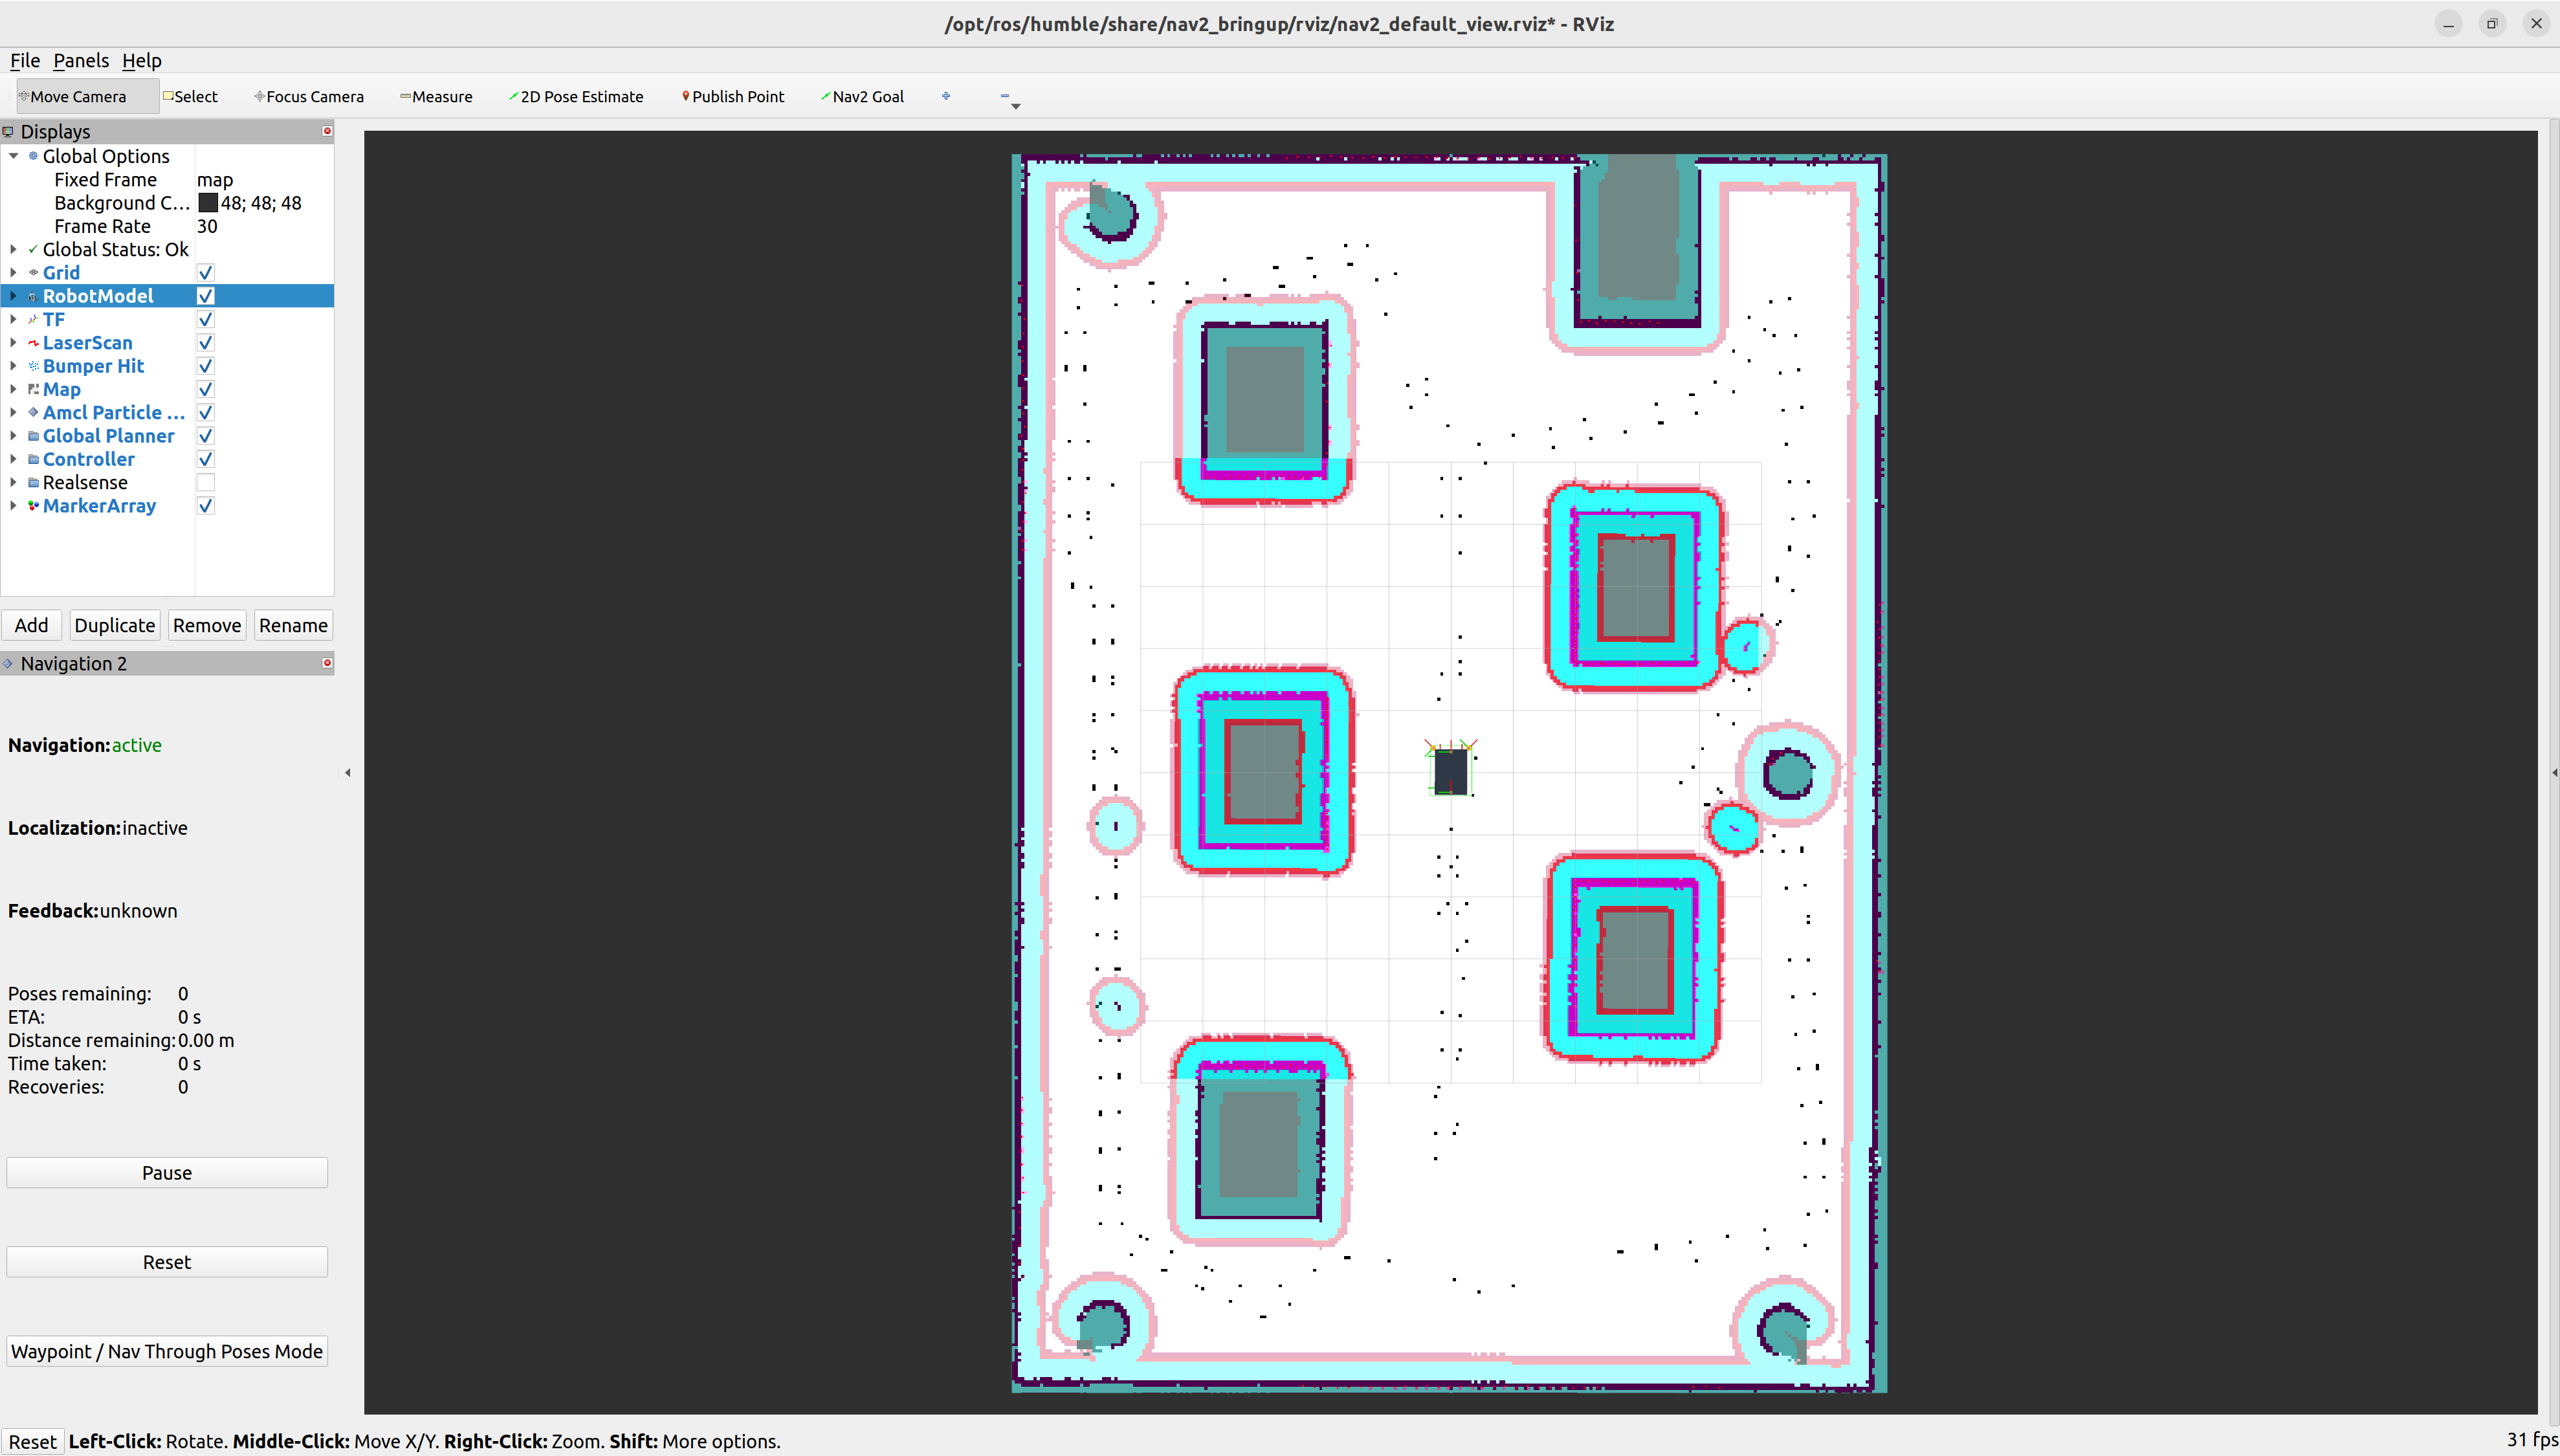The image size is (2560, 1456).
Task: Click Waypoint / Nav Through Poses Mode button
Action: click(167, 1351)
